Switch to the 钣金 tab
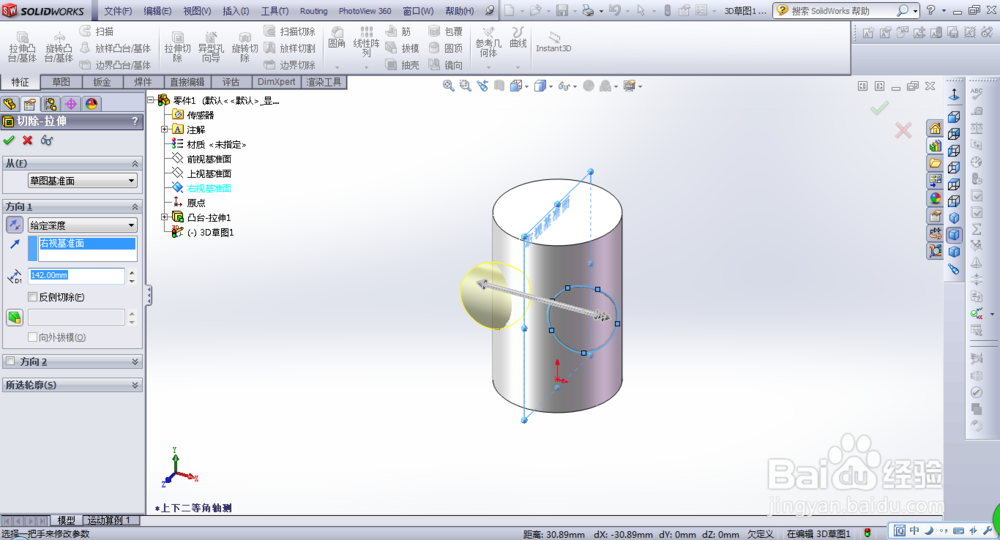Screen dimensions: 1000x540 (x=102, y=82)
